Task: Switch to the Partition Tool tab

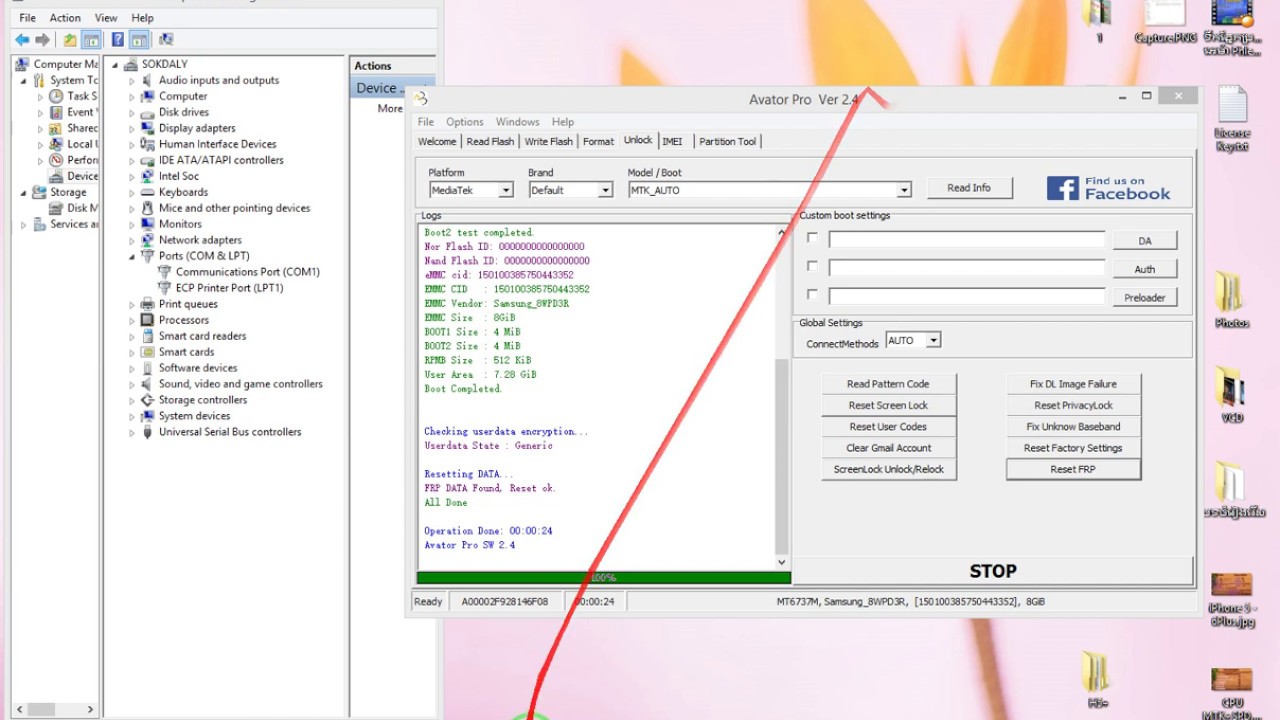Action: pos(728,142)
